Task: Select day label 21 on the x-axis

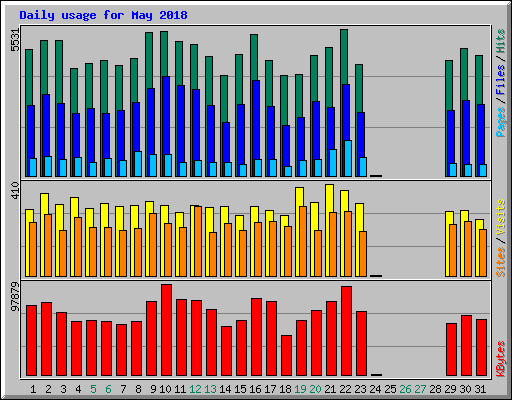Action: [330, 389]
